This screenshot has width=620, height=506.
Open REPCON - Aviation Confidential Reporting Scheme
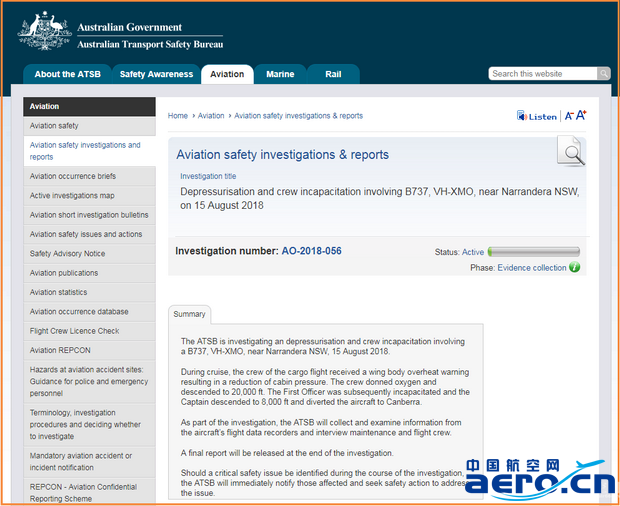point(89,493)
